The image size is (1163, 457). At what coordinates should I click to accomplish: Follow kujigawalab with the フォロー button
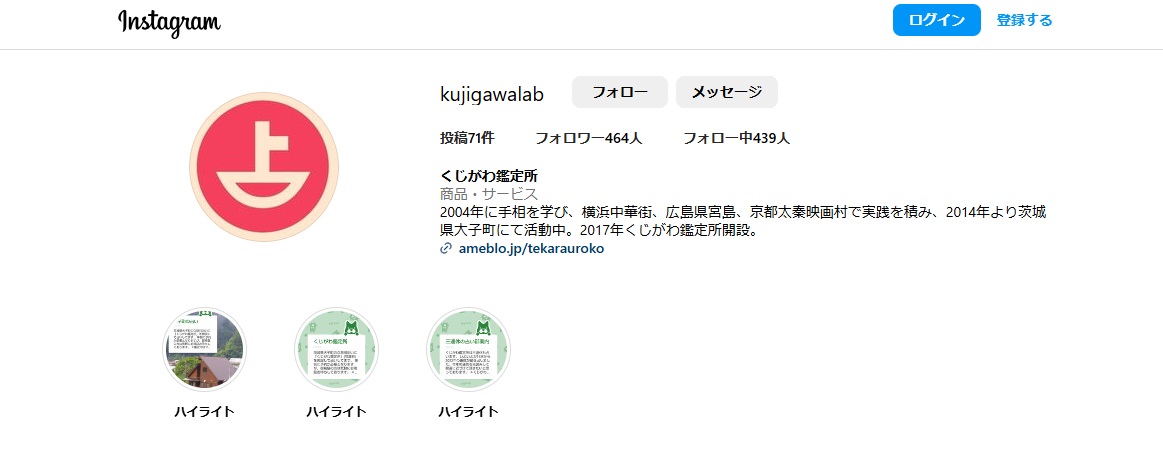click(x=619, y=92)
